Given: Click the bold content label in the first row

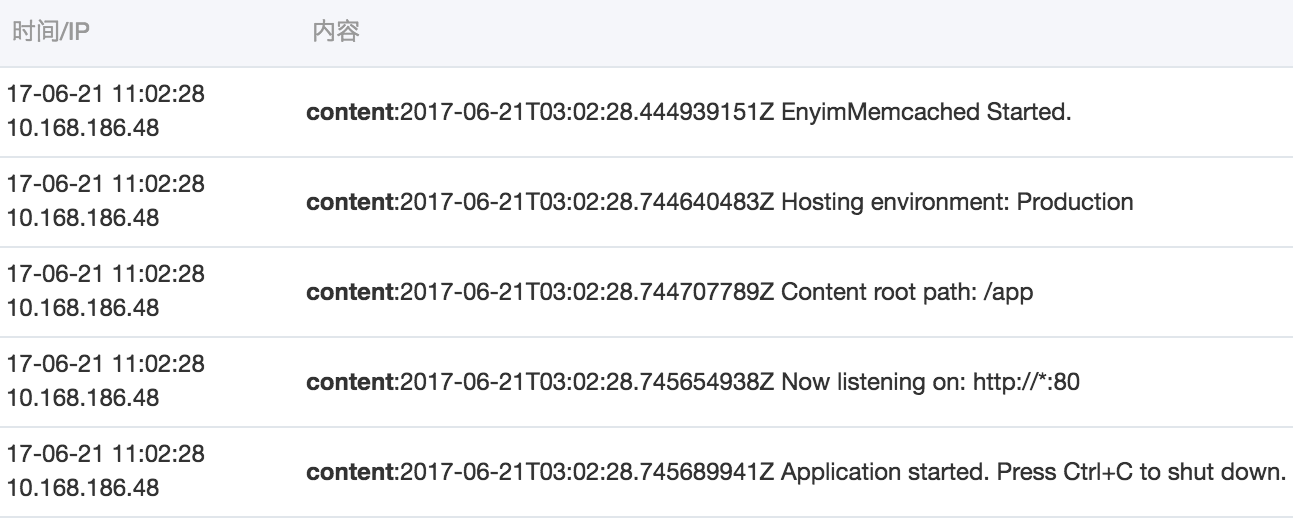Looking at the screenshot, I should tap(351, 112).
